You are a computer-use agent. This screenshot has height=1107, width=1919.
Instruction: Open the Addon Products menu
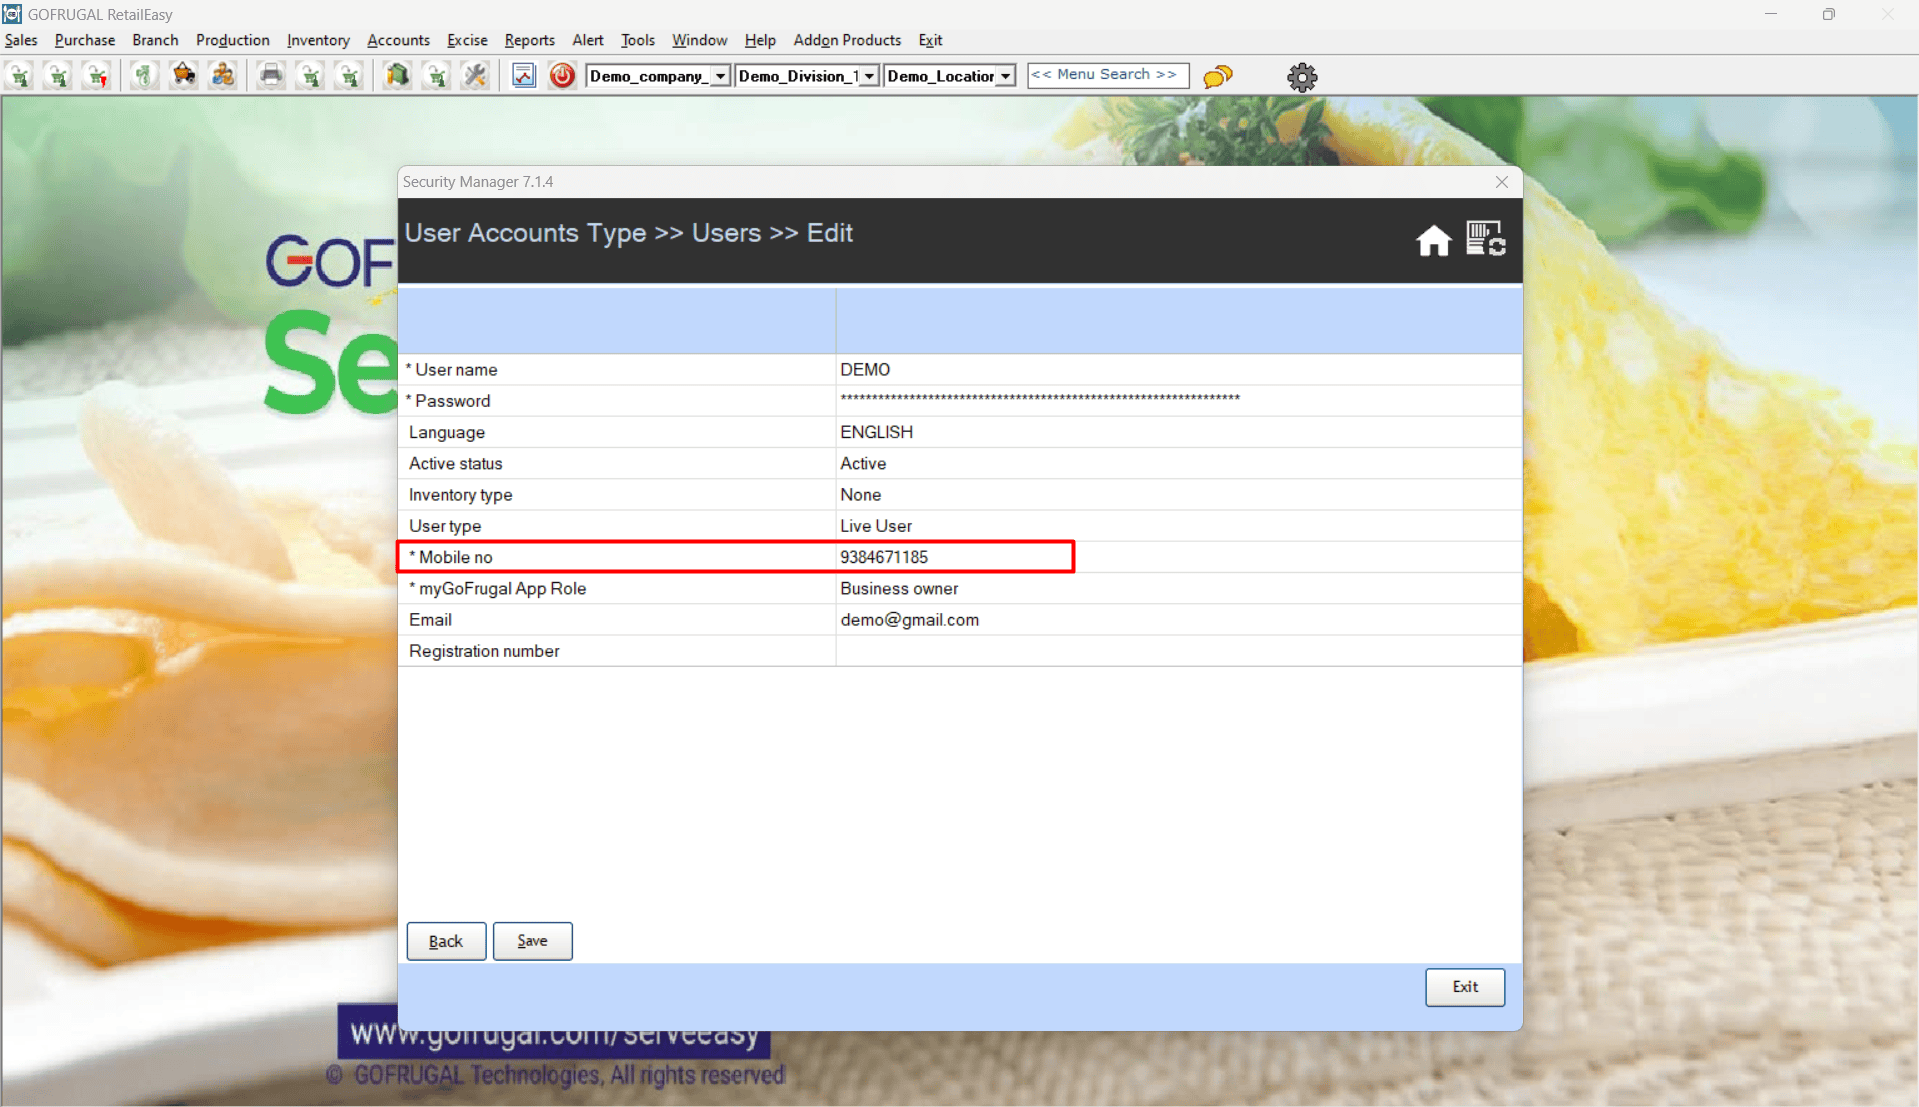tap(847, 40)
